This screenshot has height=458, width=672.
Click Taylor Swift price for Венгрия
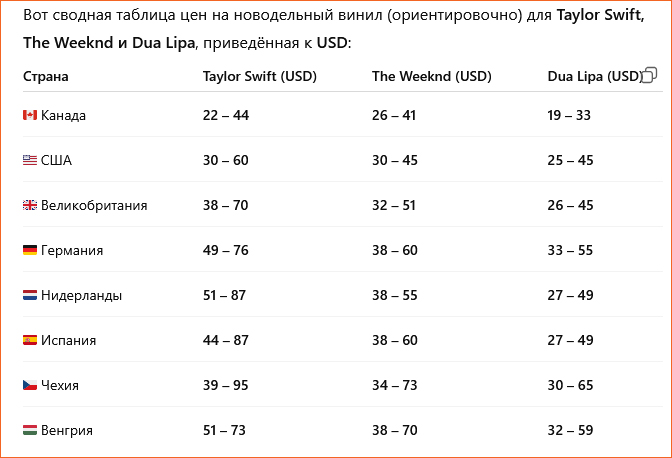226,430
